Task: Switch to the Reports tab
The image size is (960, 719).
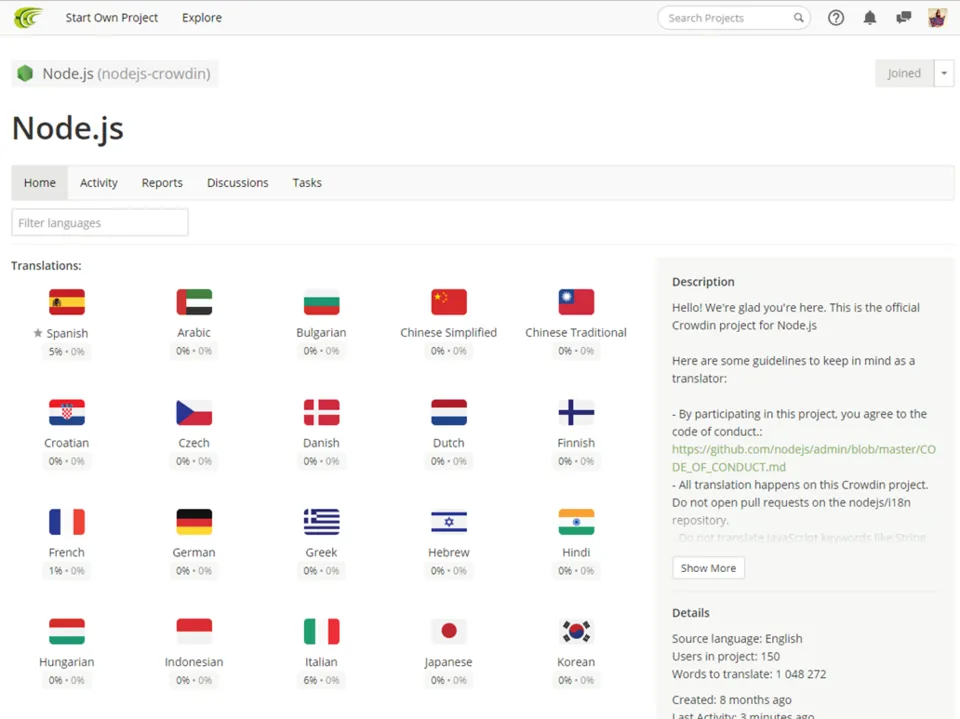Action: [162, 183]
